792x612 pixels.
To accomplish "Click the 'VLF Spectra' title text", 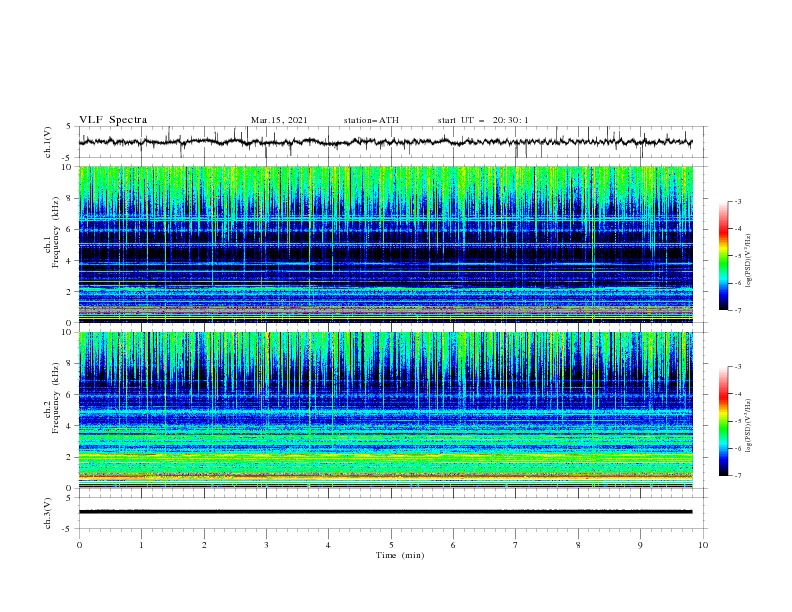I will 113,120.
